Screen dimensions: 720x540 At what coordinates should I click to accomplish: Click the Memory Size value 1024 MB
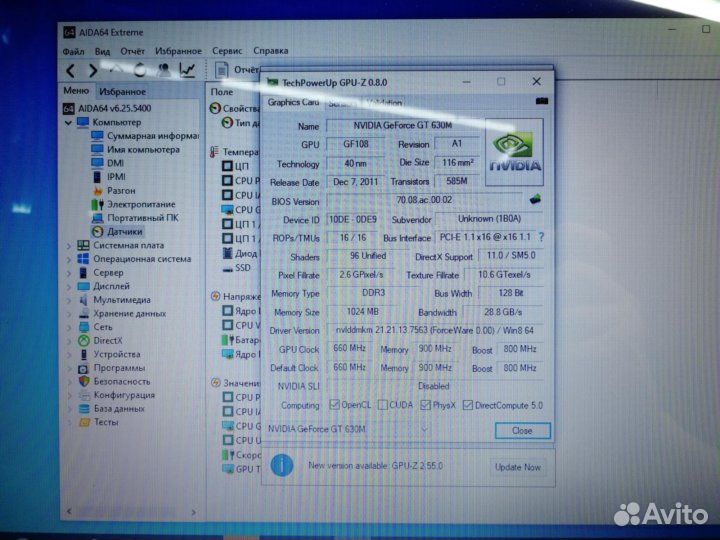tap(362, 312)
